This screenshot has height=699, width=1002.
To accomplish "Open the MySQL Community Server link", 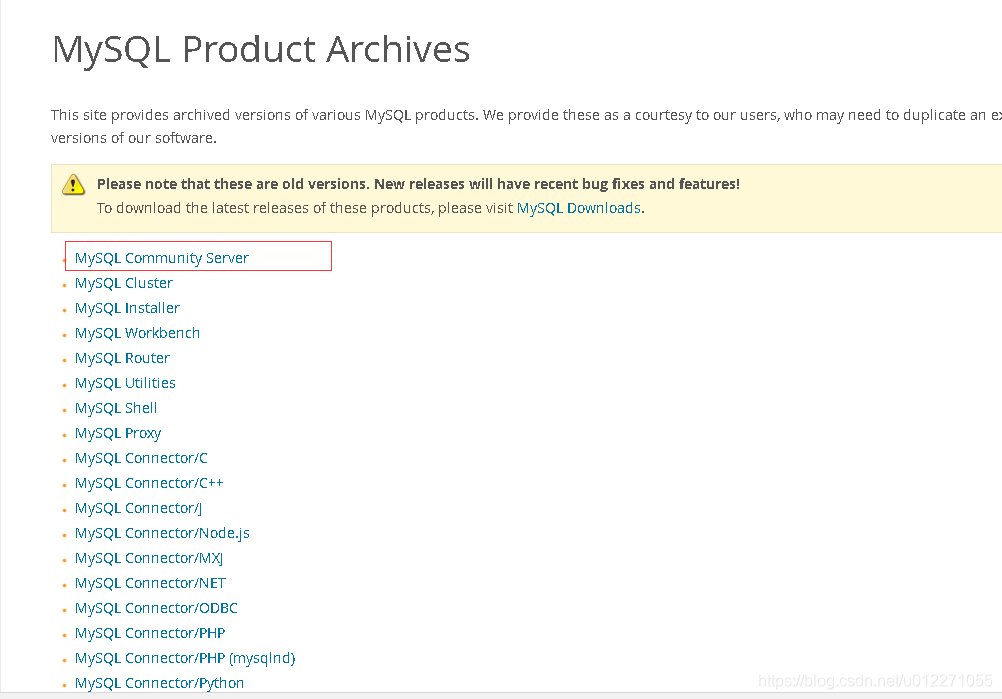I will (x=162, y=258).
